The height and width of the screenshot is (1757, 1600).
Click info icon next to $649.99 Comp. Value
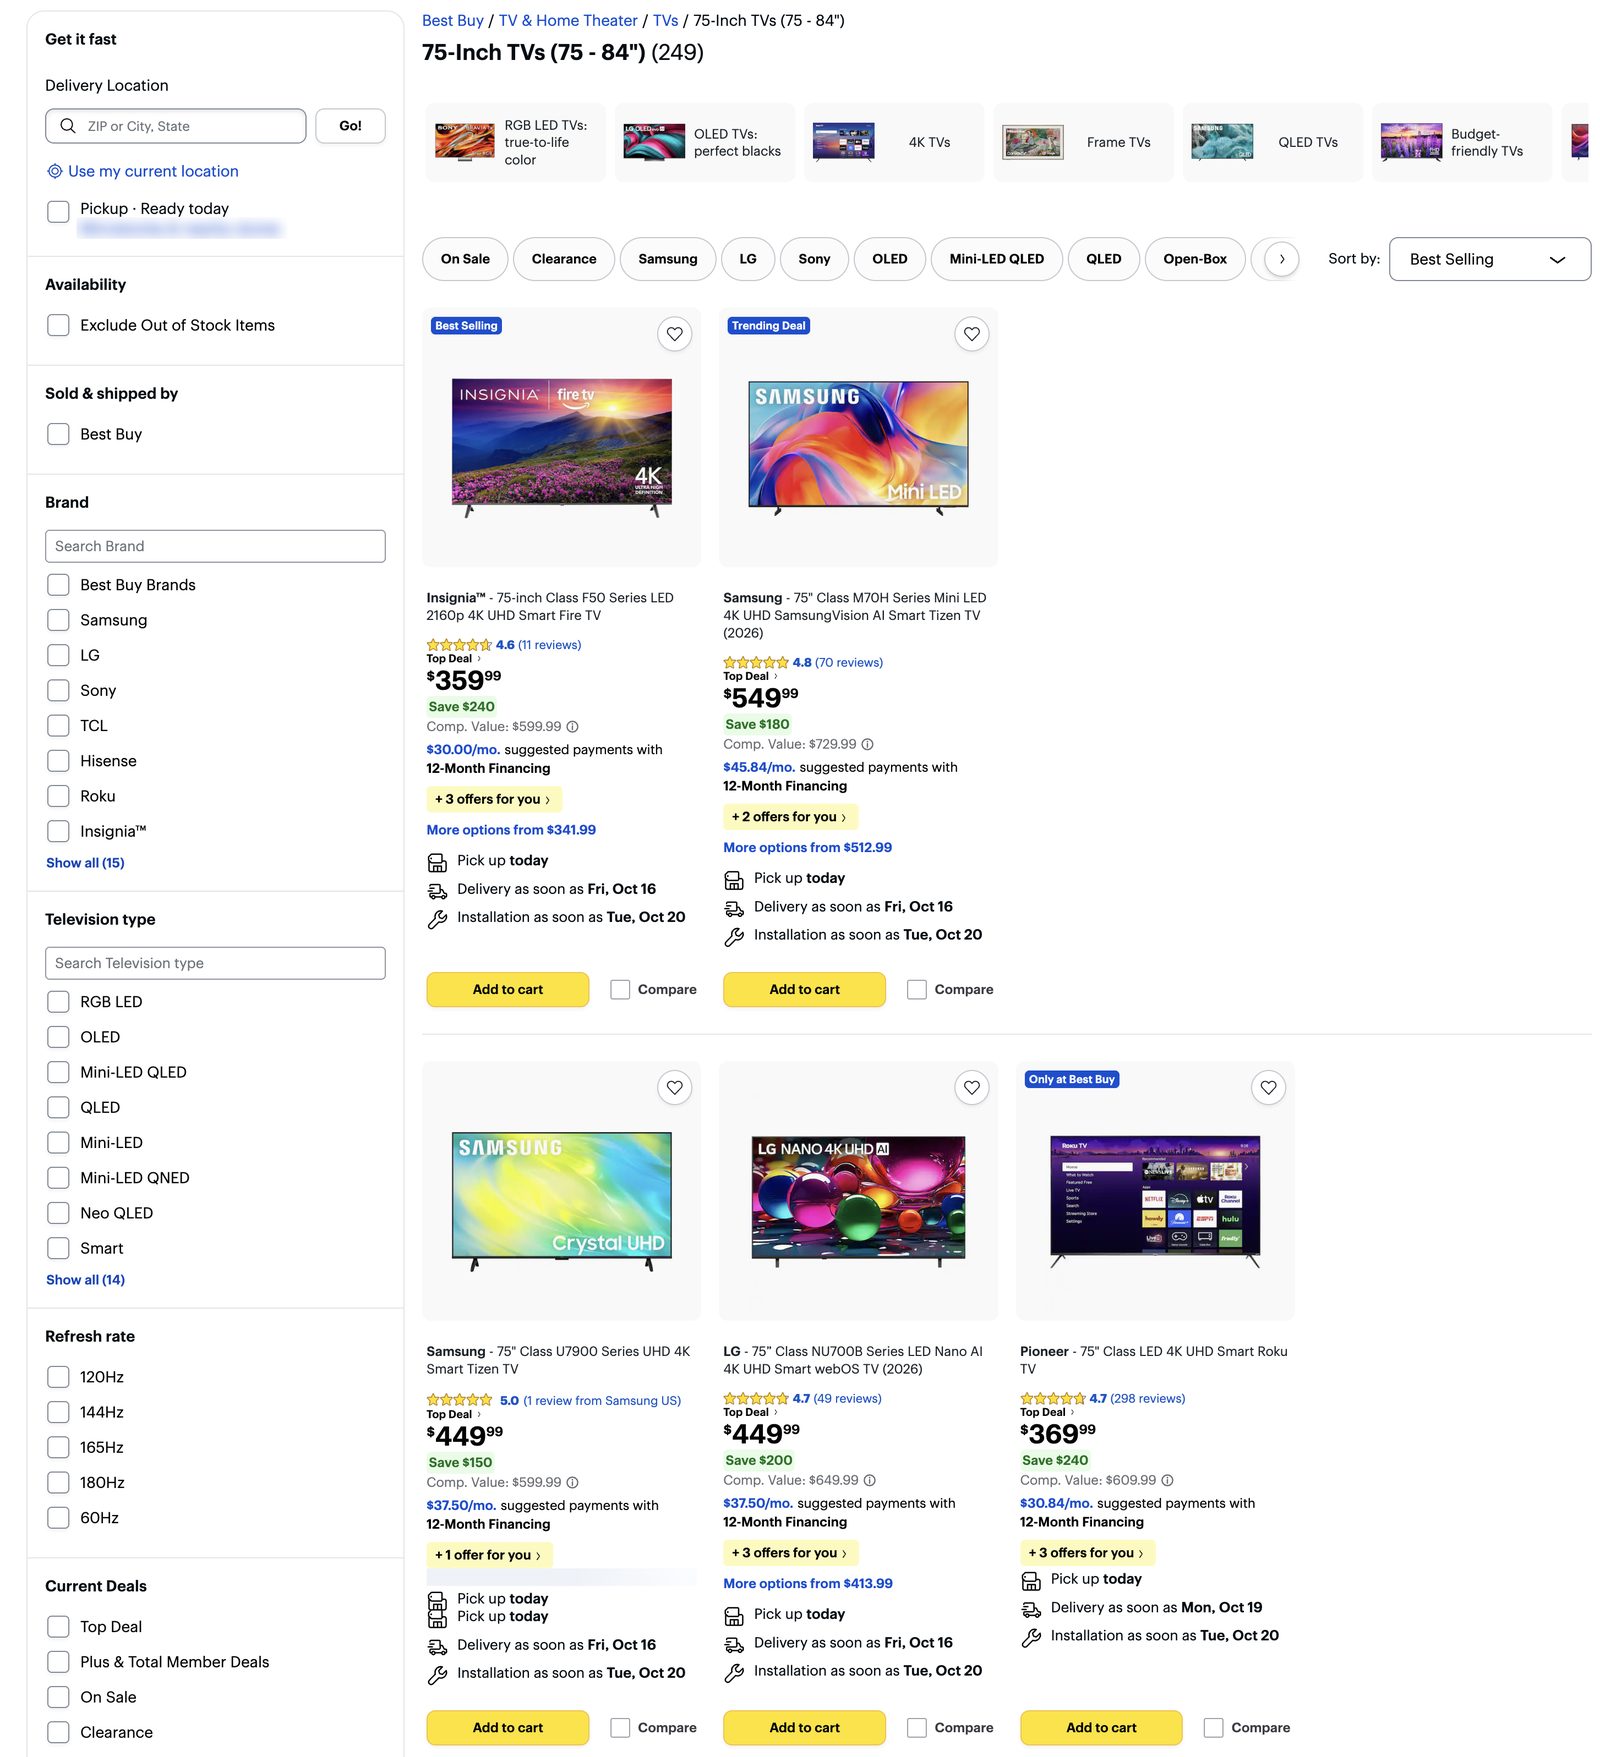click(x=870, y=1480)
